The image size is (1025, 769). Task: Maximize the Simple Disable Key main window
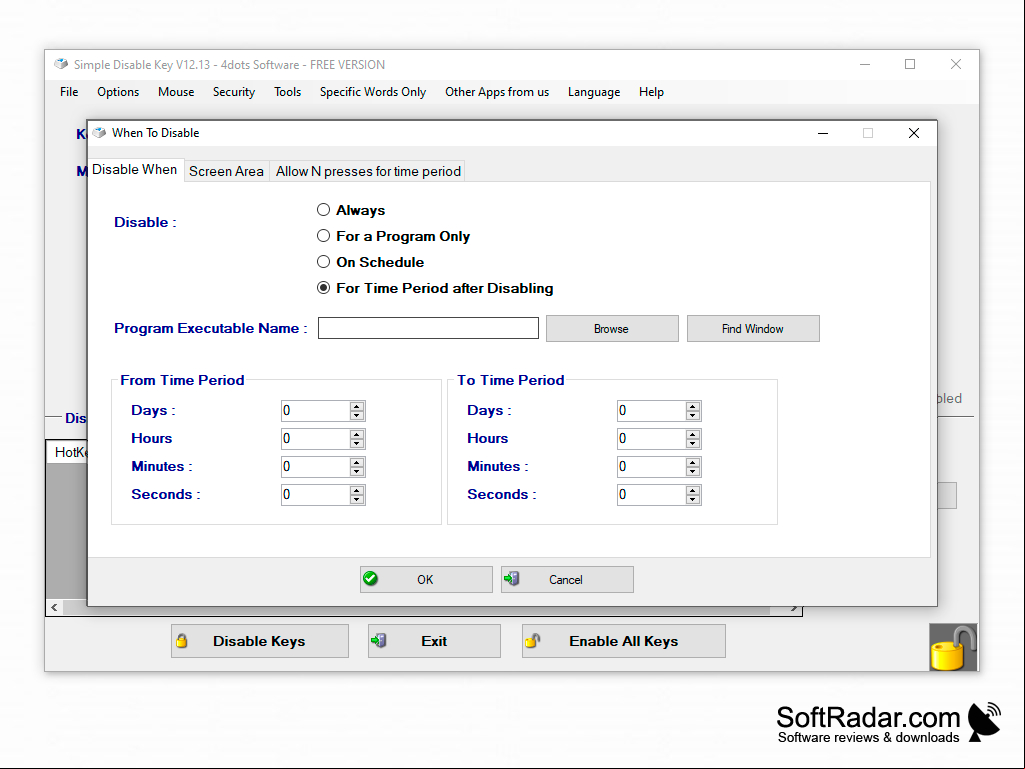point(910,64)
